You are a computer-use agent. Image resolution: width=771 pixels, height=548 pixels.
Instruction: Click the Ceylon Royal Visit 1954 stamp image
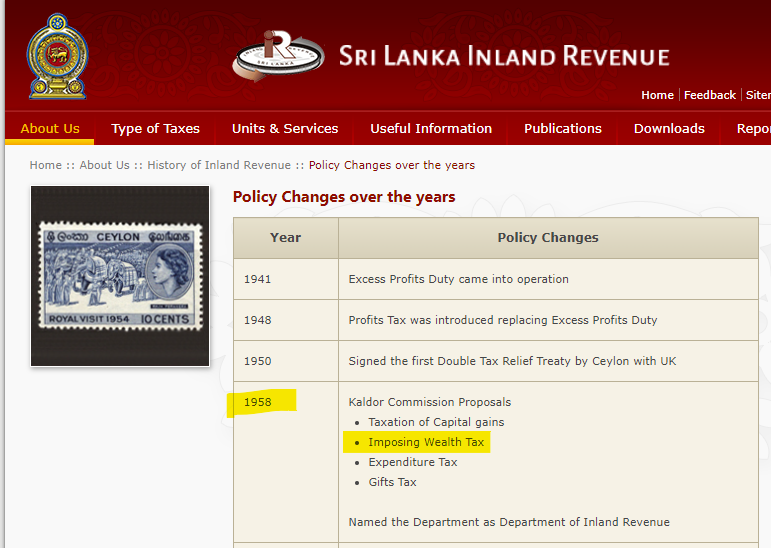(x=120, y=276)
